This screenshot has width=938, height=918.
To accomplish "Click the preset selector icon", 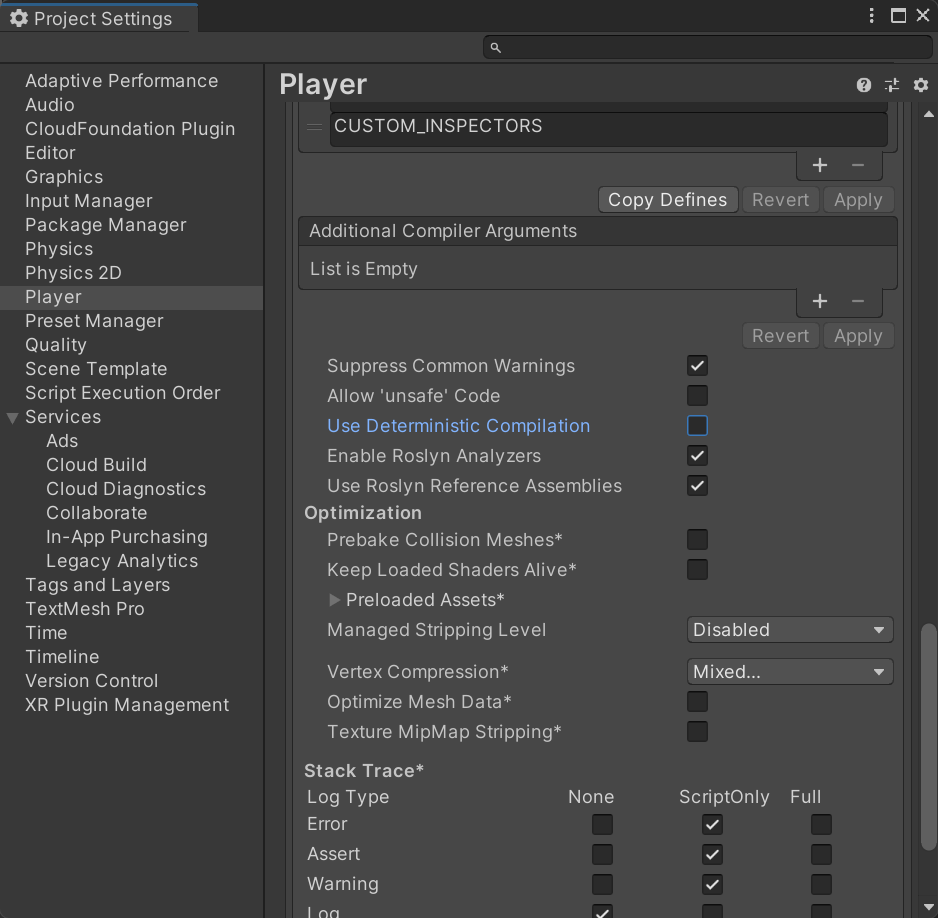I will [x=892, y=85].
